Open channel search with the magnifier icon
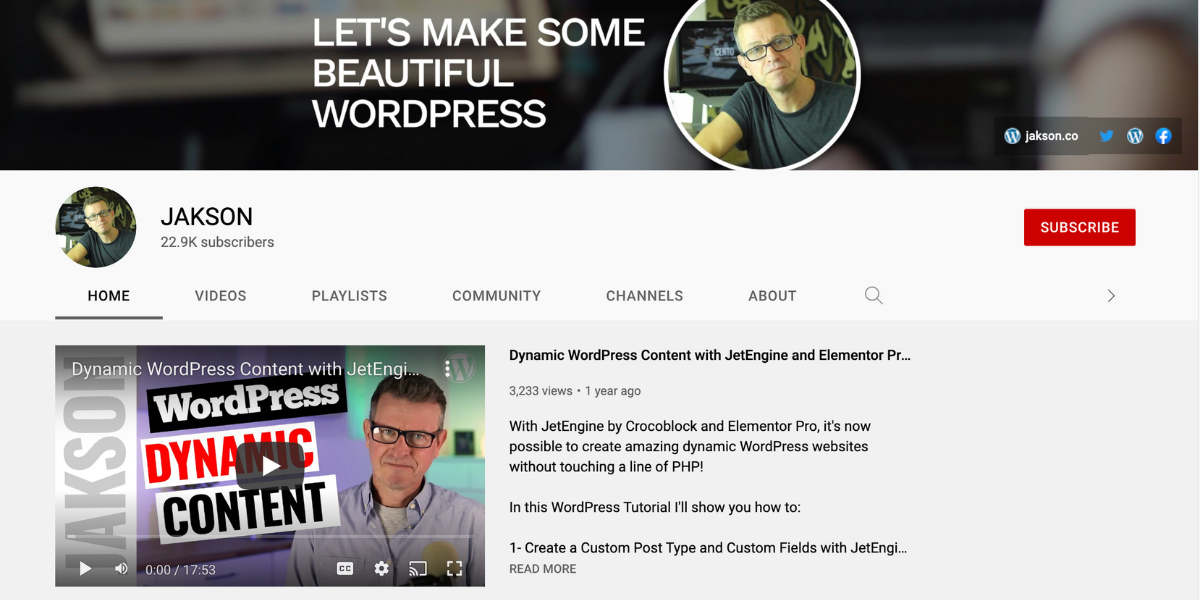Viewport: 1200px width, 600px height. (873, 295)
